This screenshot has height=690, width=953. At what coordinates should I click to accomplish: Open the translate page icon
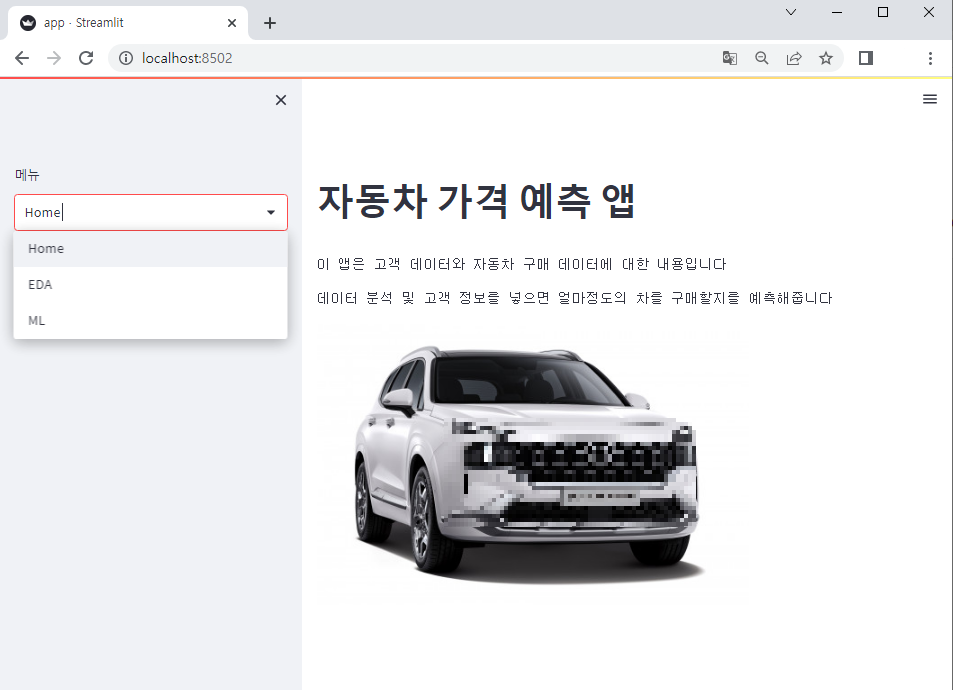coord(729,58)
